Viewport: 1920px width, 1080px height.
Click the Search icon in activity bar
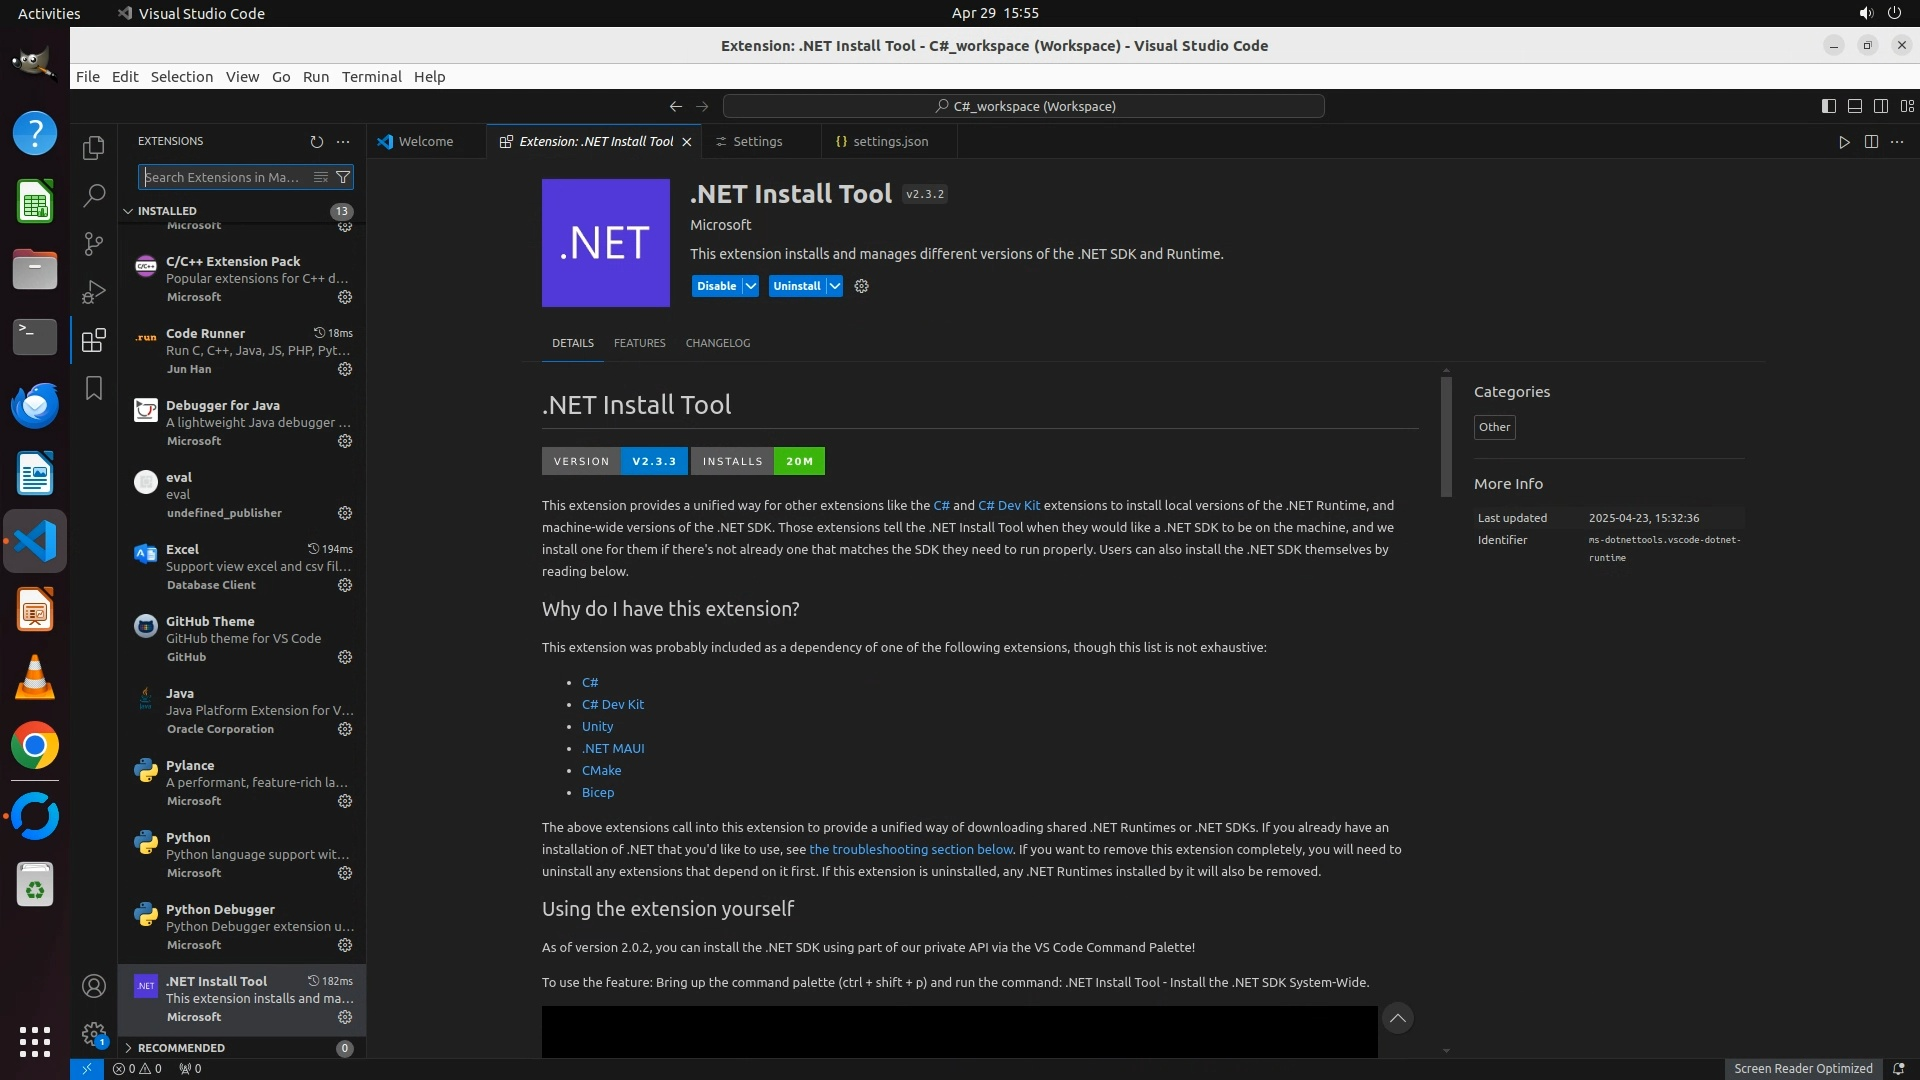click(x=94, y=196)
